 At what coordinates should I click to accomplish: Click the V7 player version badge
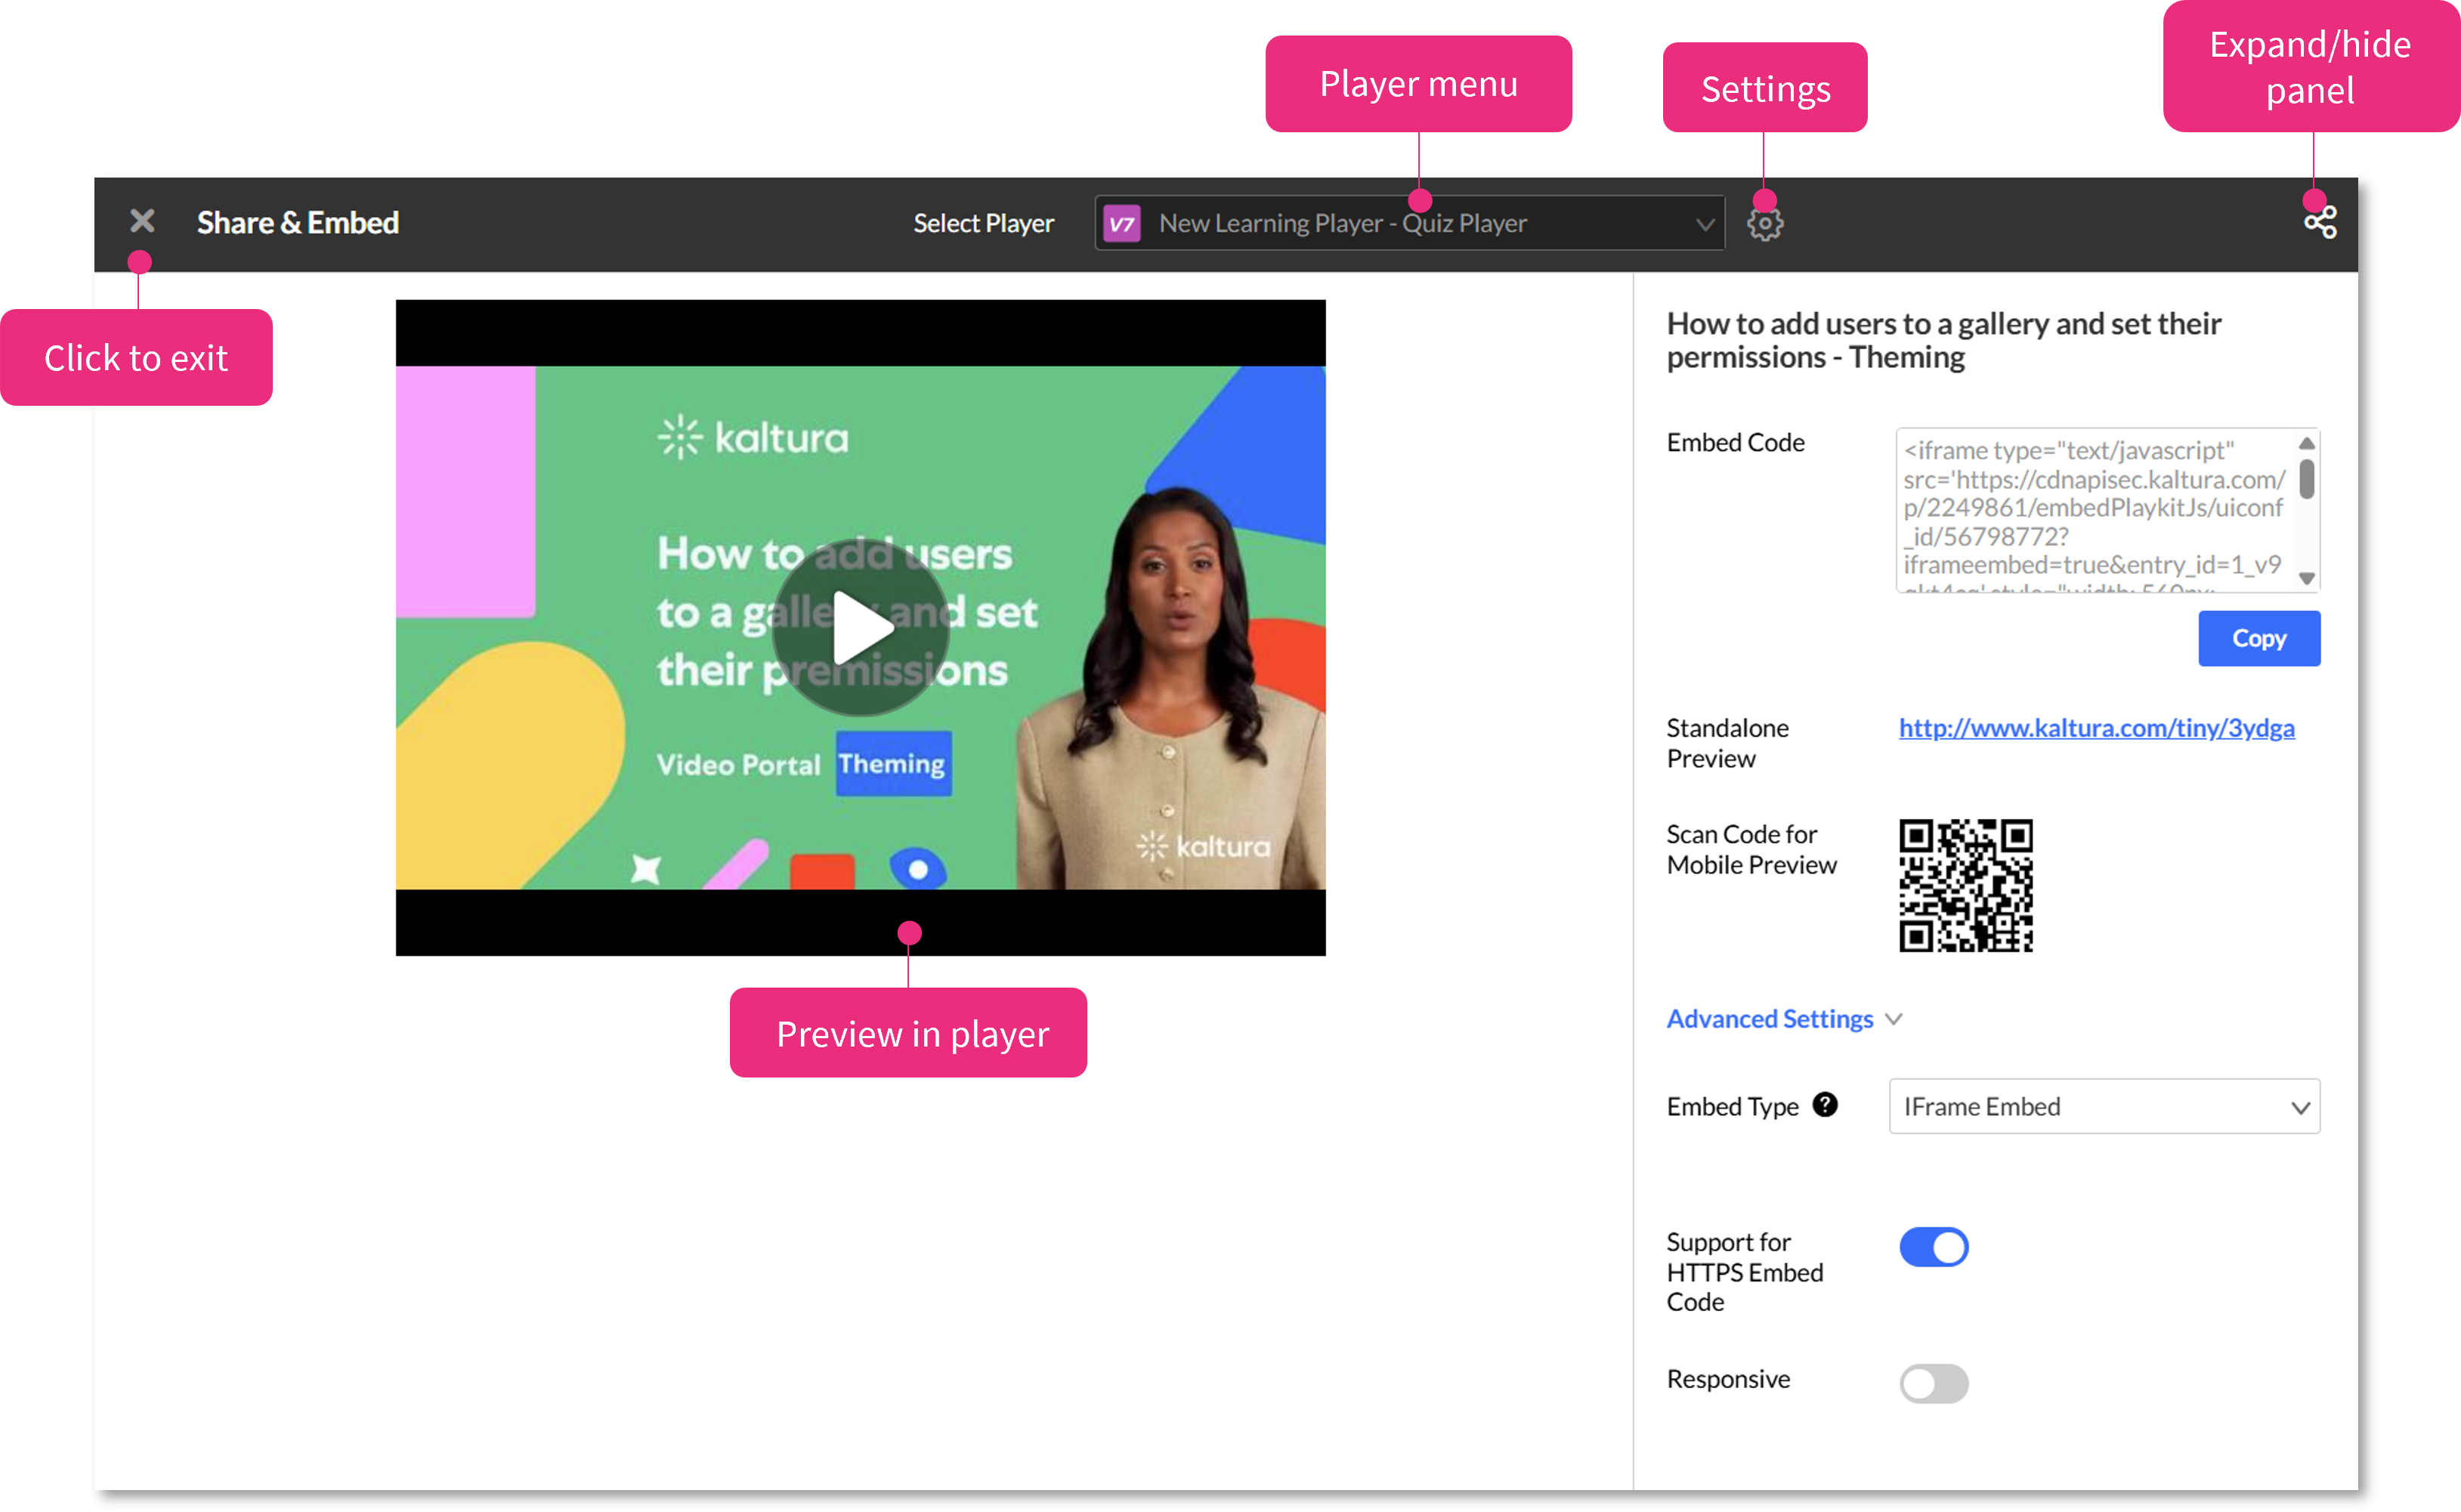pyautogui.click(x=1122, y=224)
